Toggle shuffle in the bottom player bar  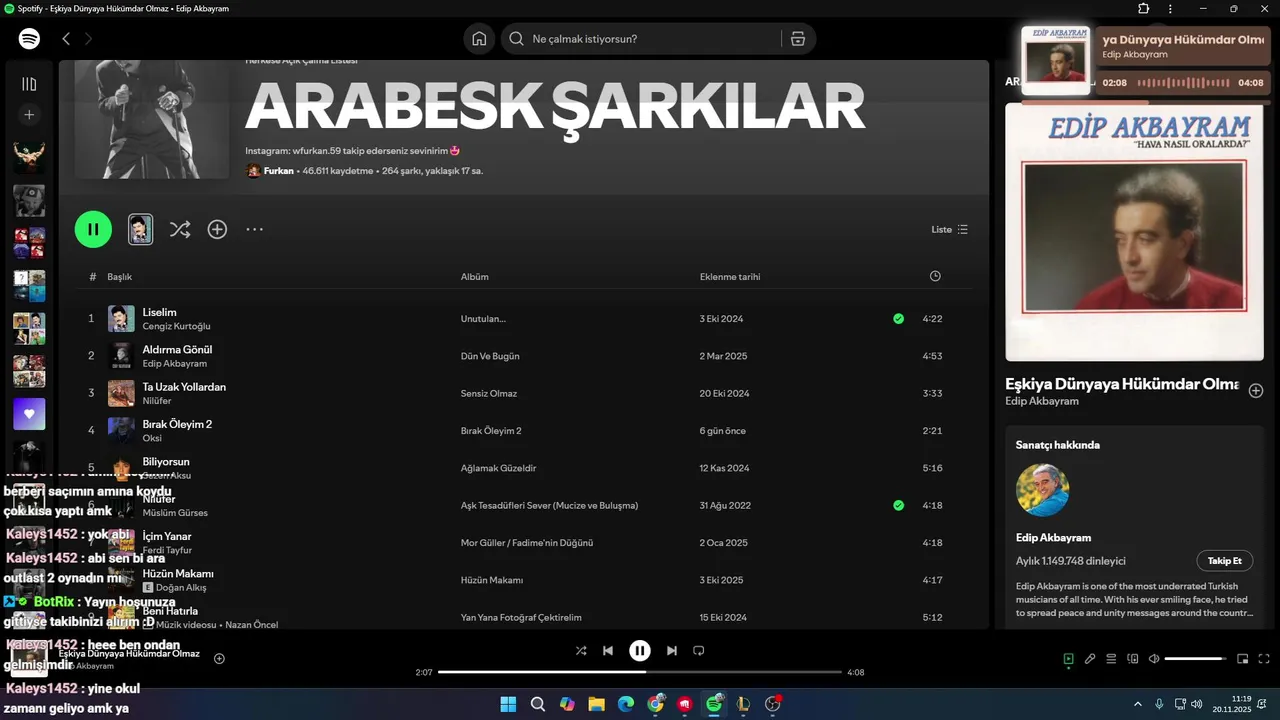point(581,651)
